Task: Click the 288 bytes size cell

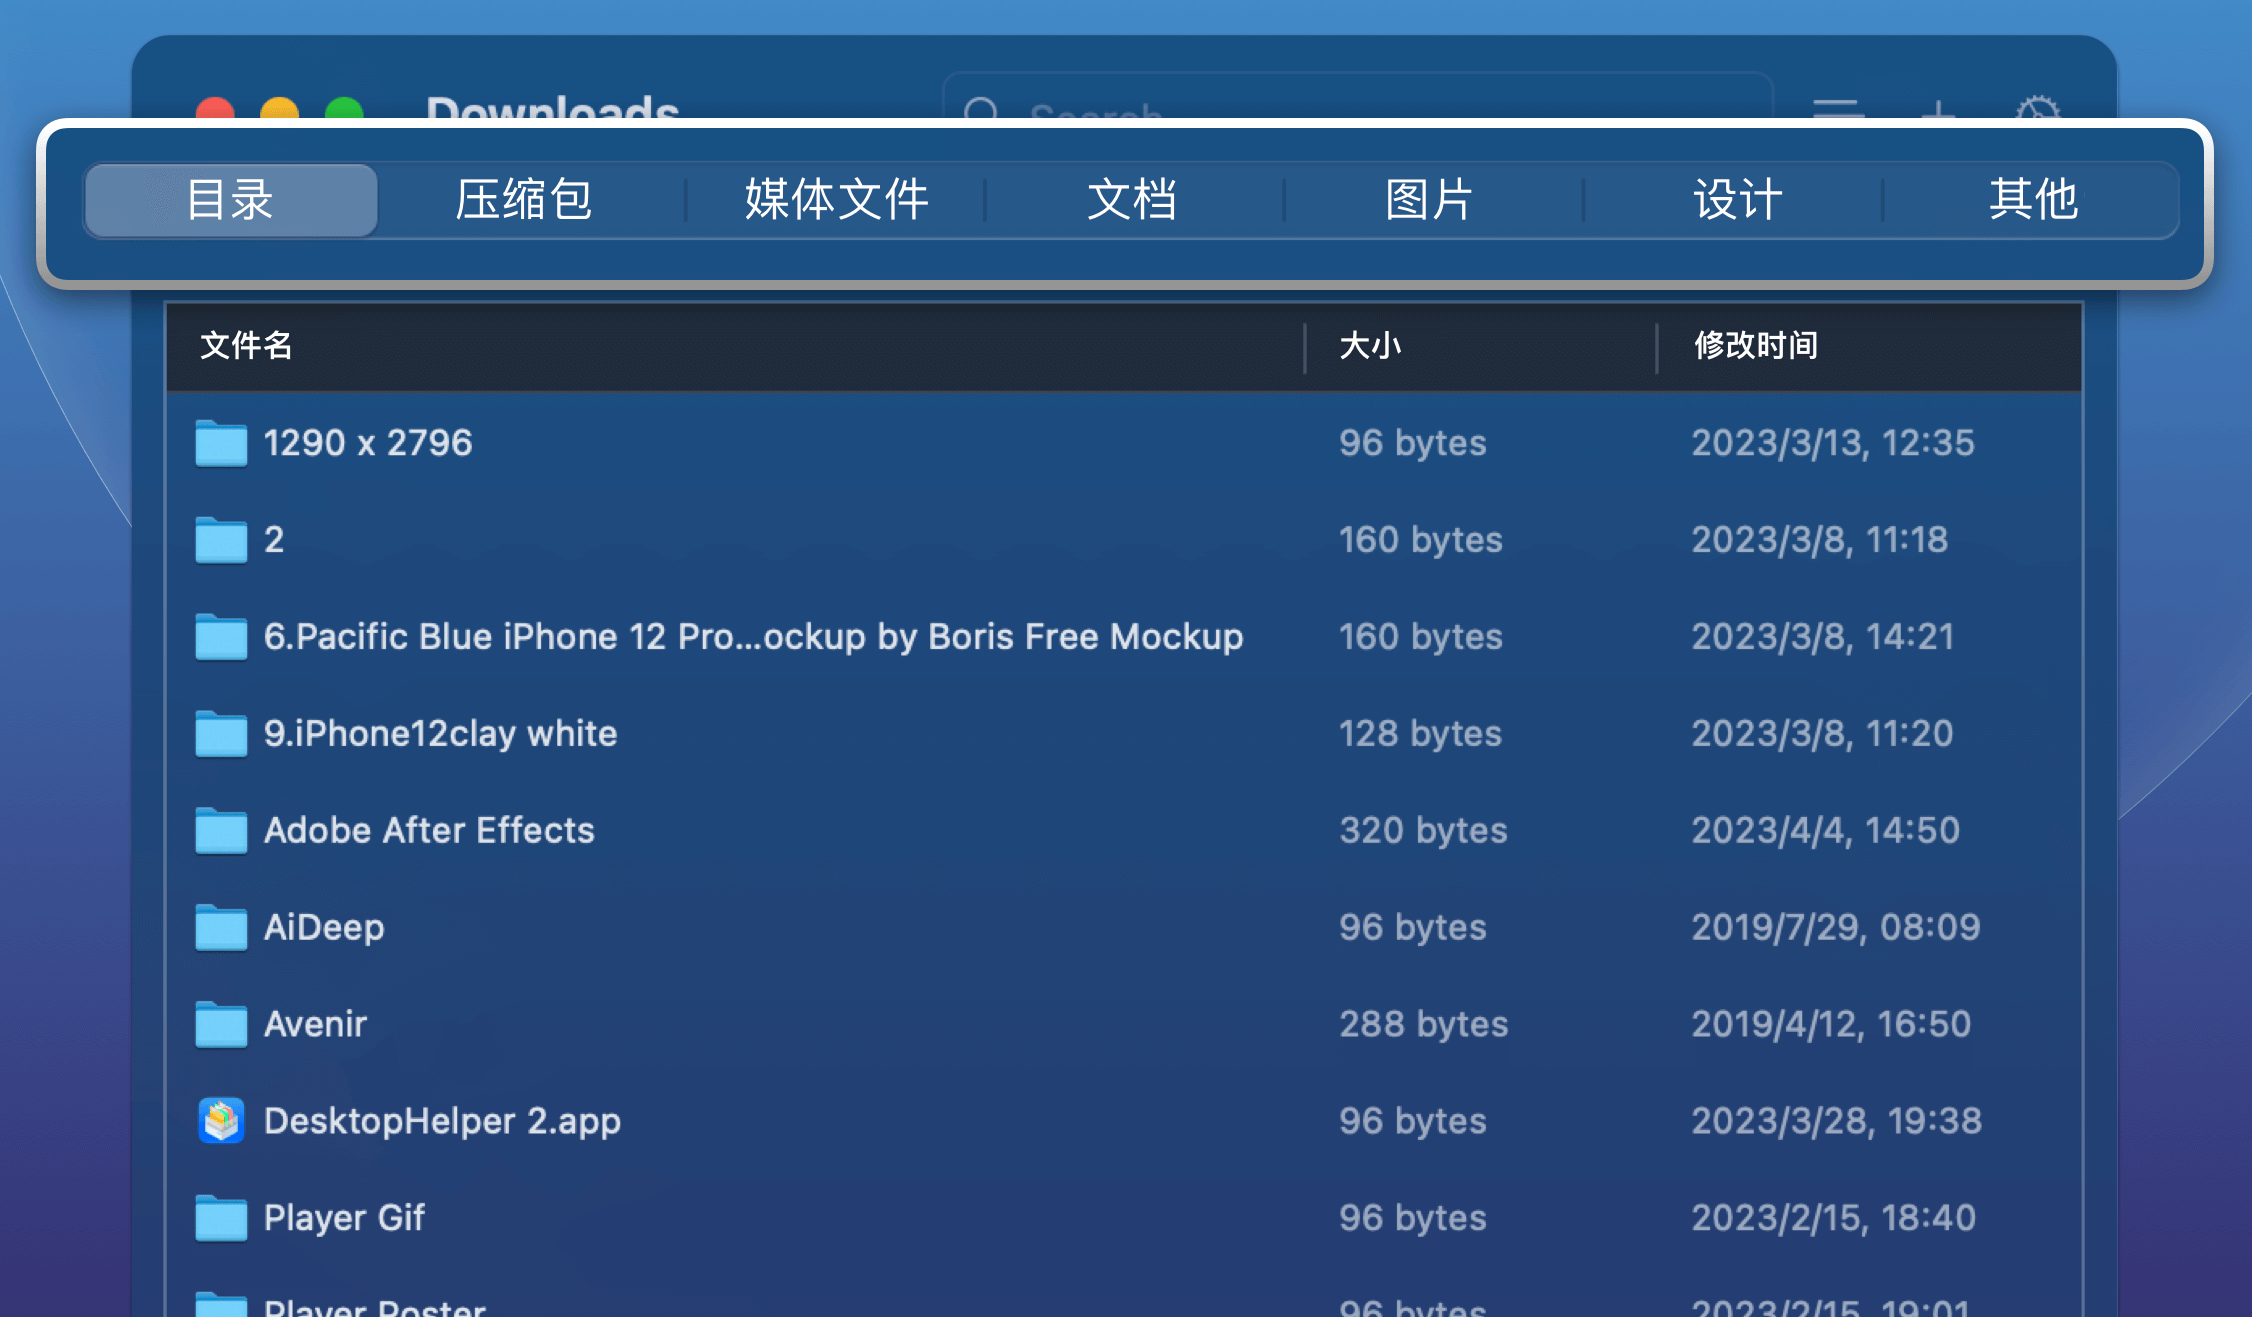Action: tap(1423, 1024)
